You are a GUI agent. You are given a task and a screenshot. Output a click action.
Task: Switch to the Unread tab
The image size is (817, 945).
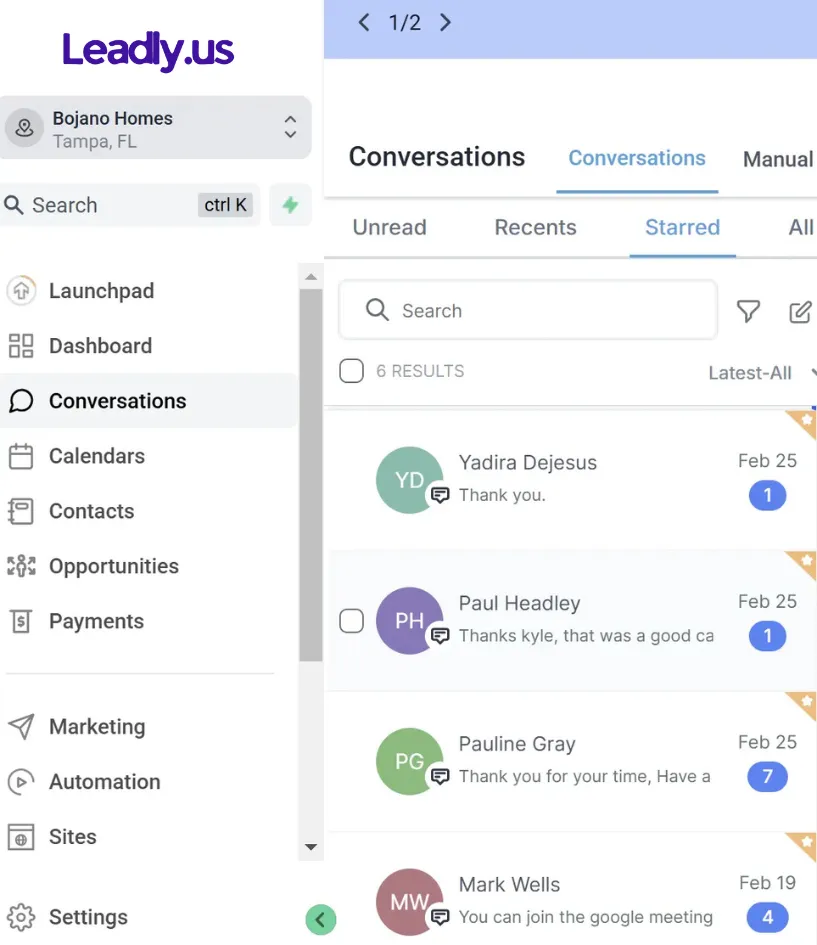(389, 227)
